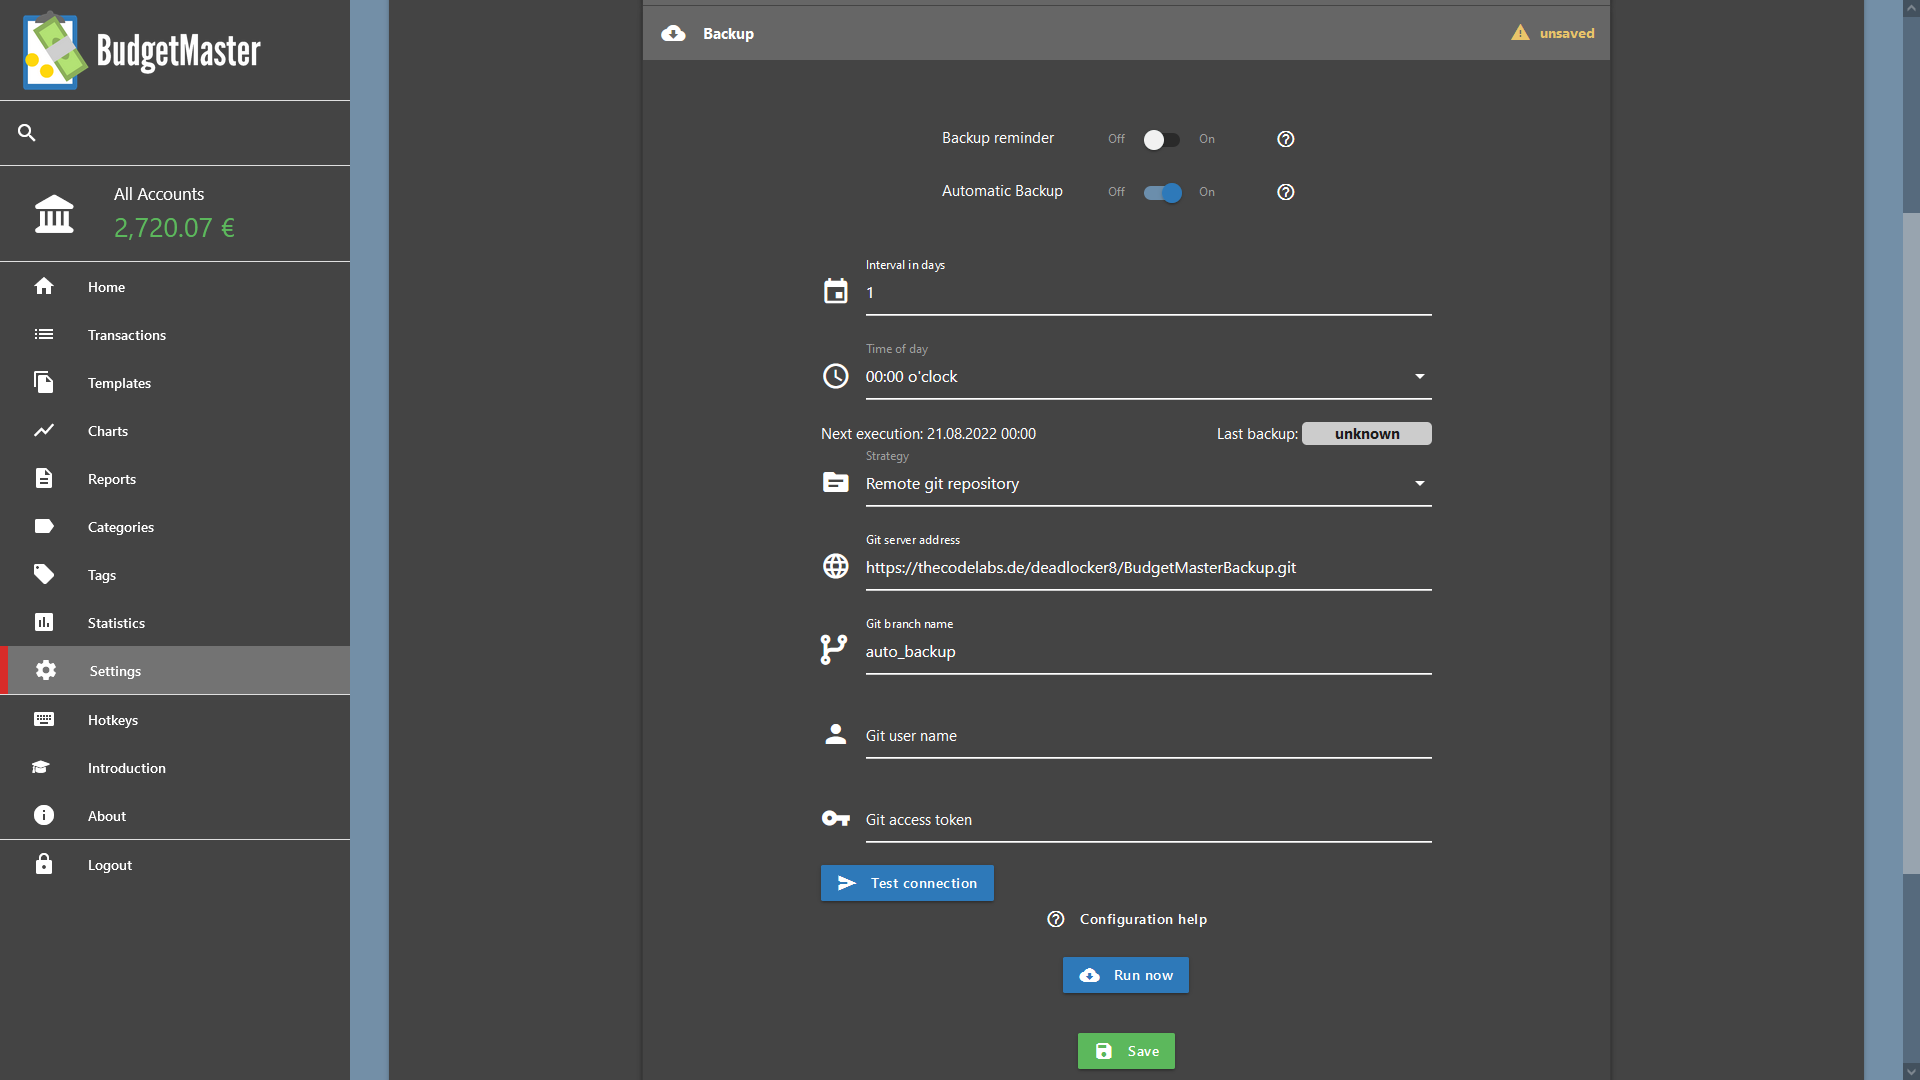Image resolution: width=1920 pixels, height=1080 pixels.
Task: Click the search magnifier icon
Action: pyautogui.click(x=27, y=132)
